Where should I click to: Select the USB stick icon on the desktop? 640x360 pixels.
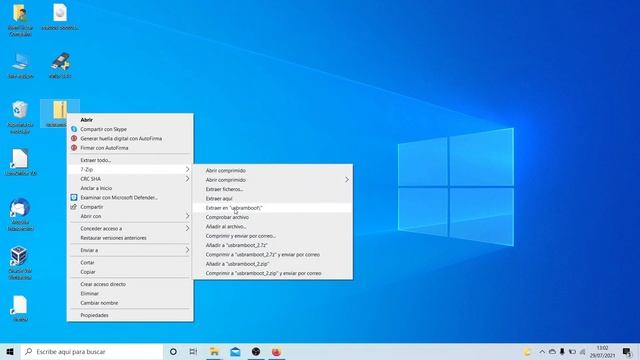pos(60,62)
